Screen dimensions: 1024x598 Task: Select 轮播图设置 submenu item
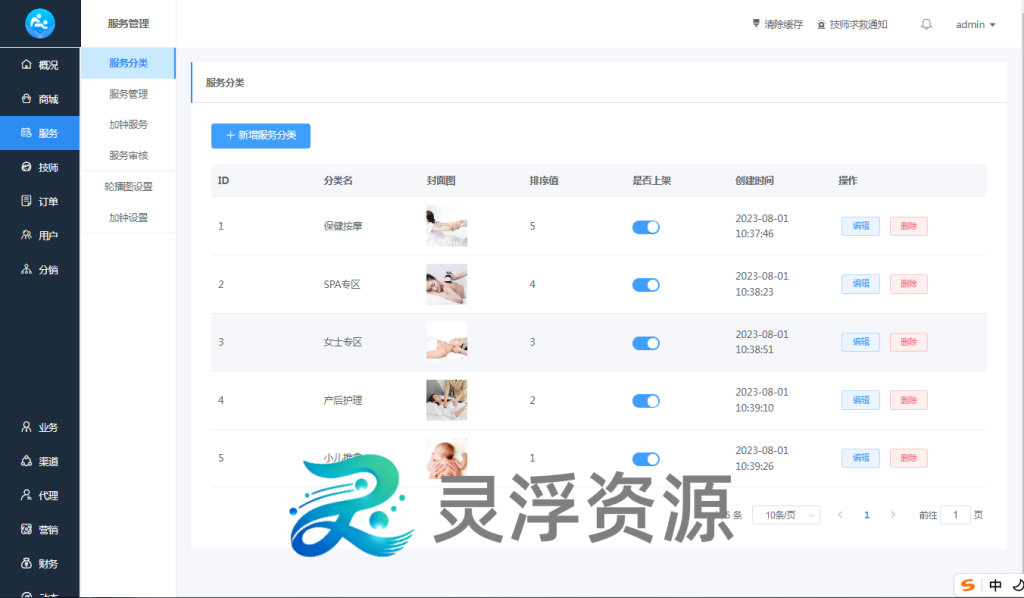tap(128, 186)
